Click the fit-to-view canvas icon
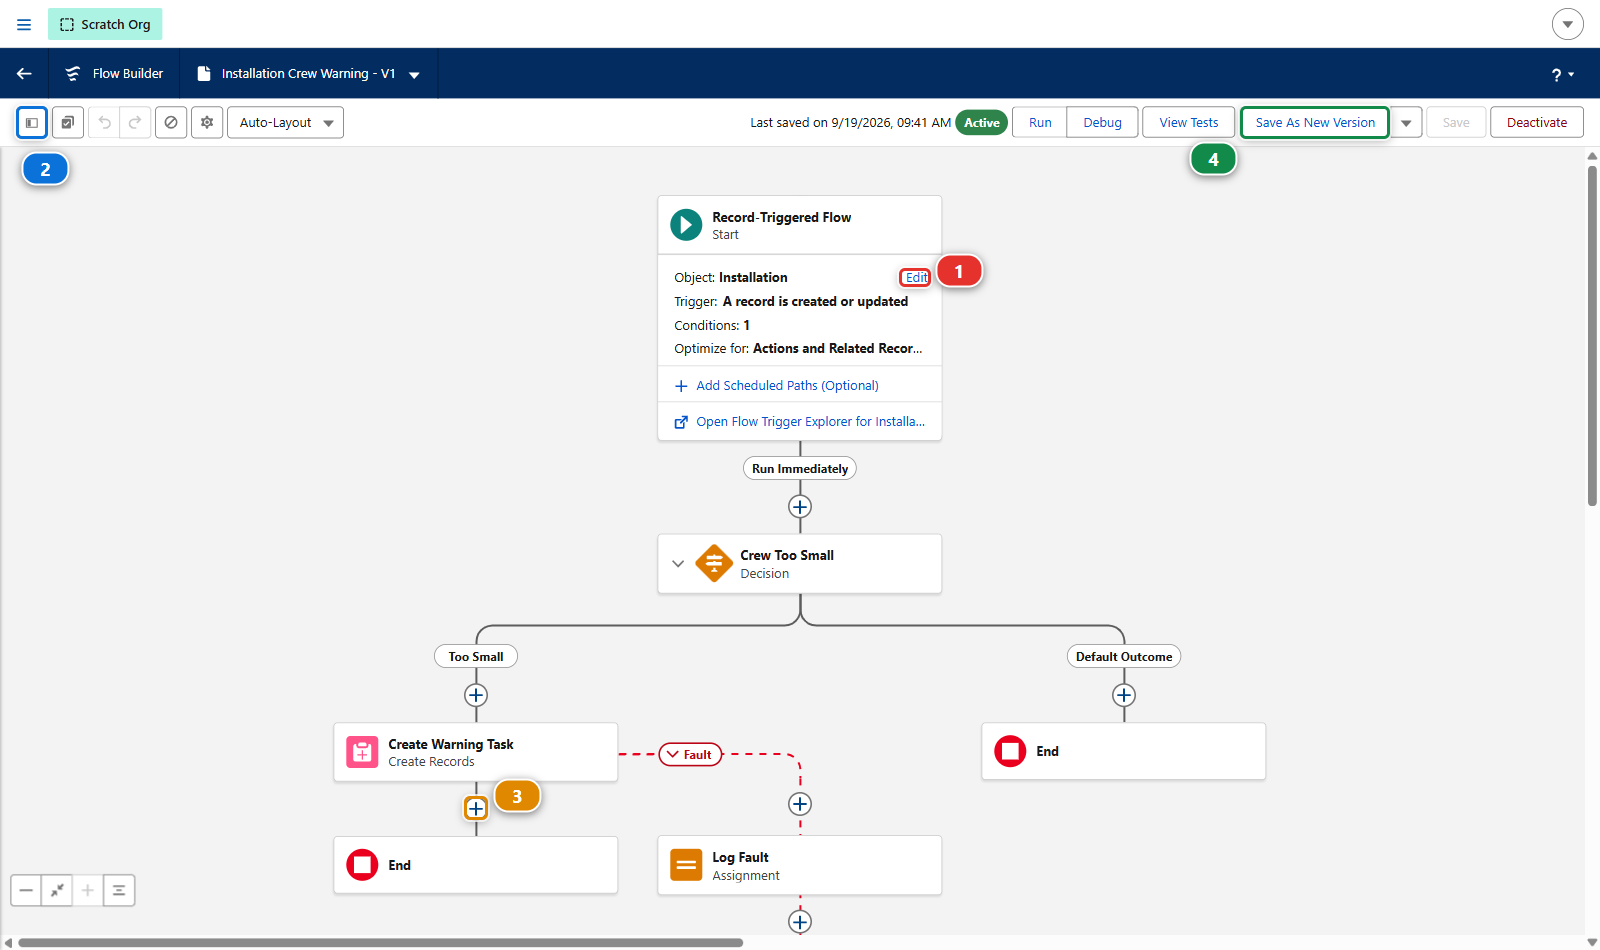 [x=57, y=890]
